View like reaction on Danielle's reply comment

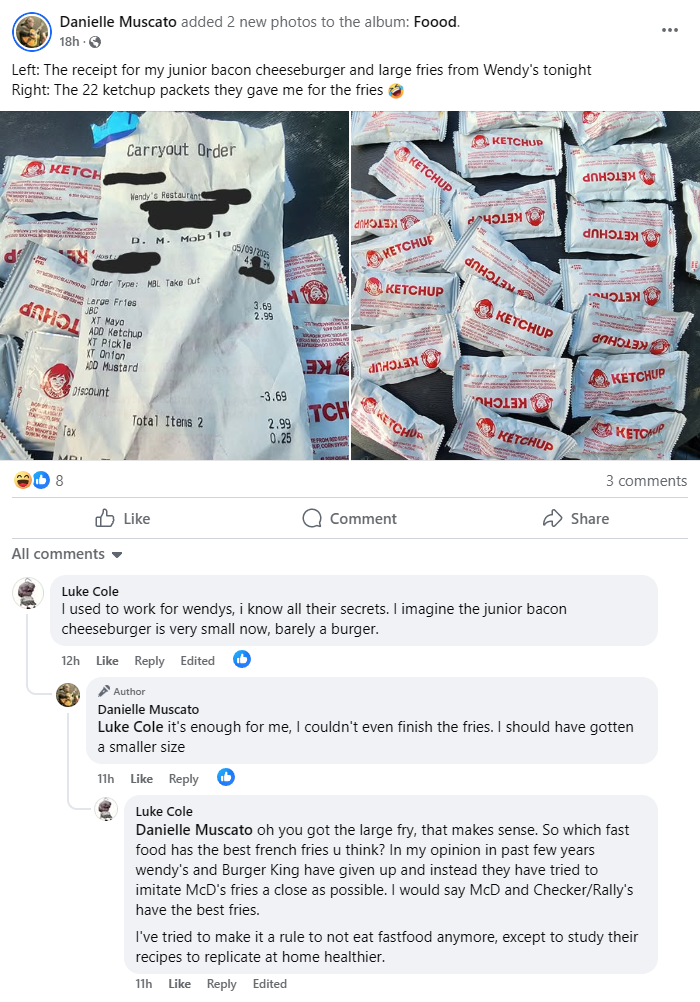pyautogui.click(x=226, y=778)
